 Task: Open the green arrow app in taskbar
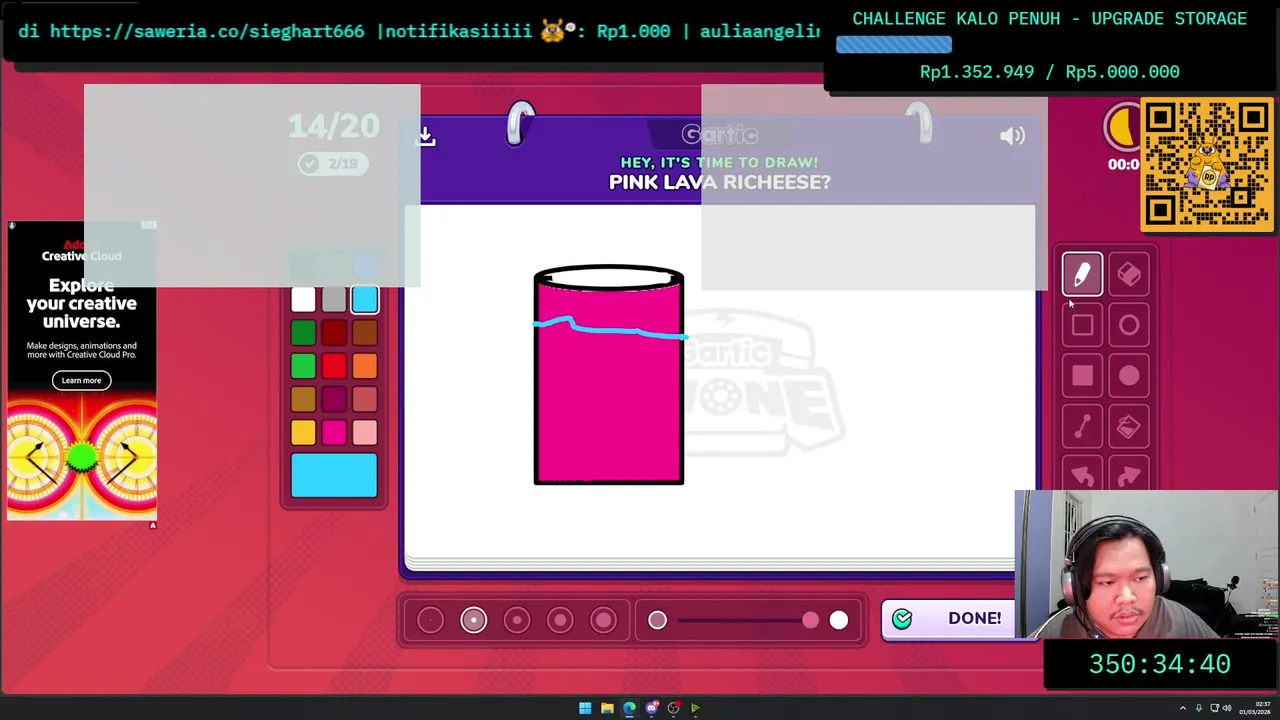point(696,708)
